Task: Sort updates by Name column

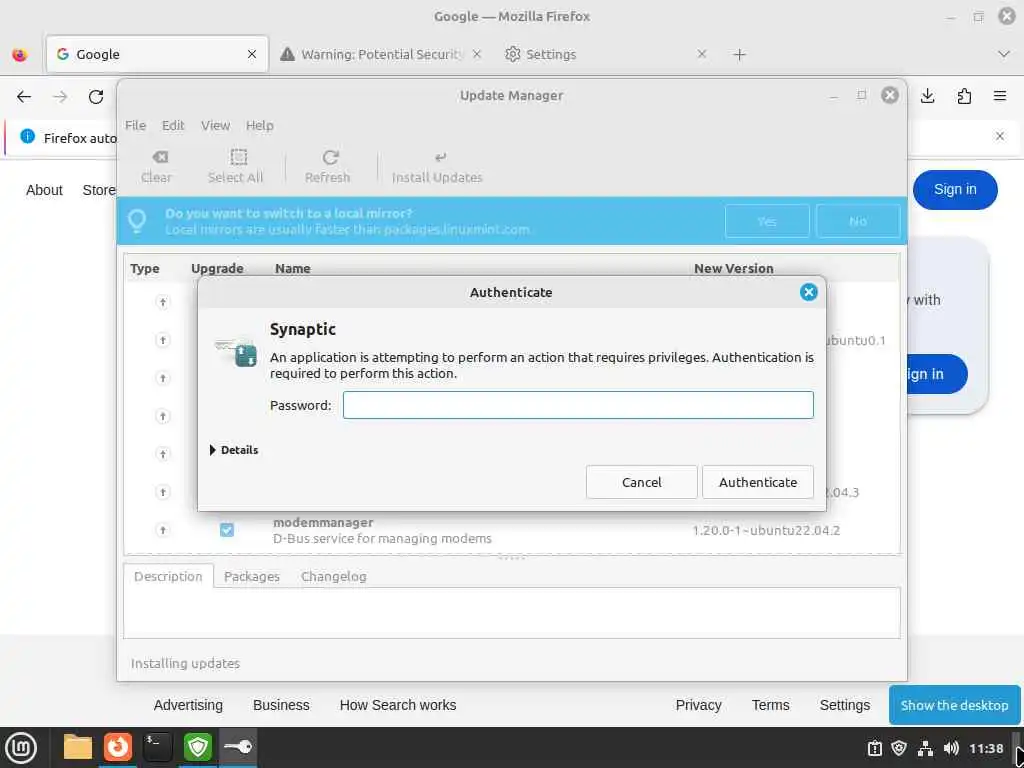Action: [x=293, y=268]
